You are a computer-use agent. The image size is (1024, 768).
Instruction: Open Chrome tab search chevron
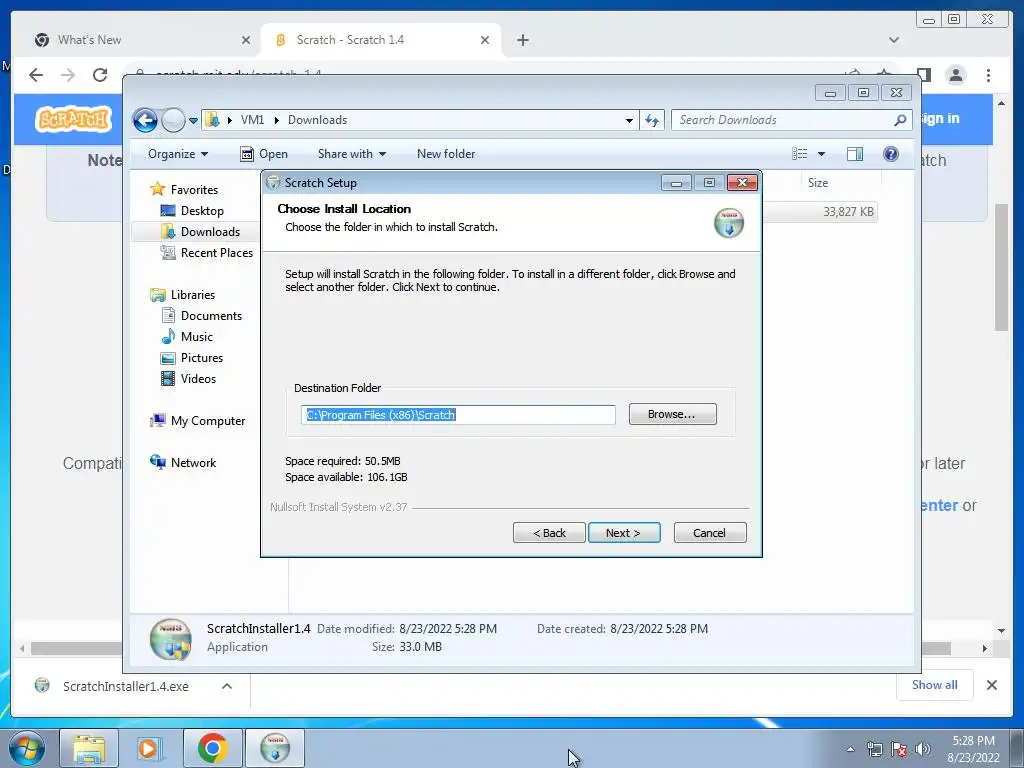click(x=894, y=40)
